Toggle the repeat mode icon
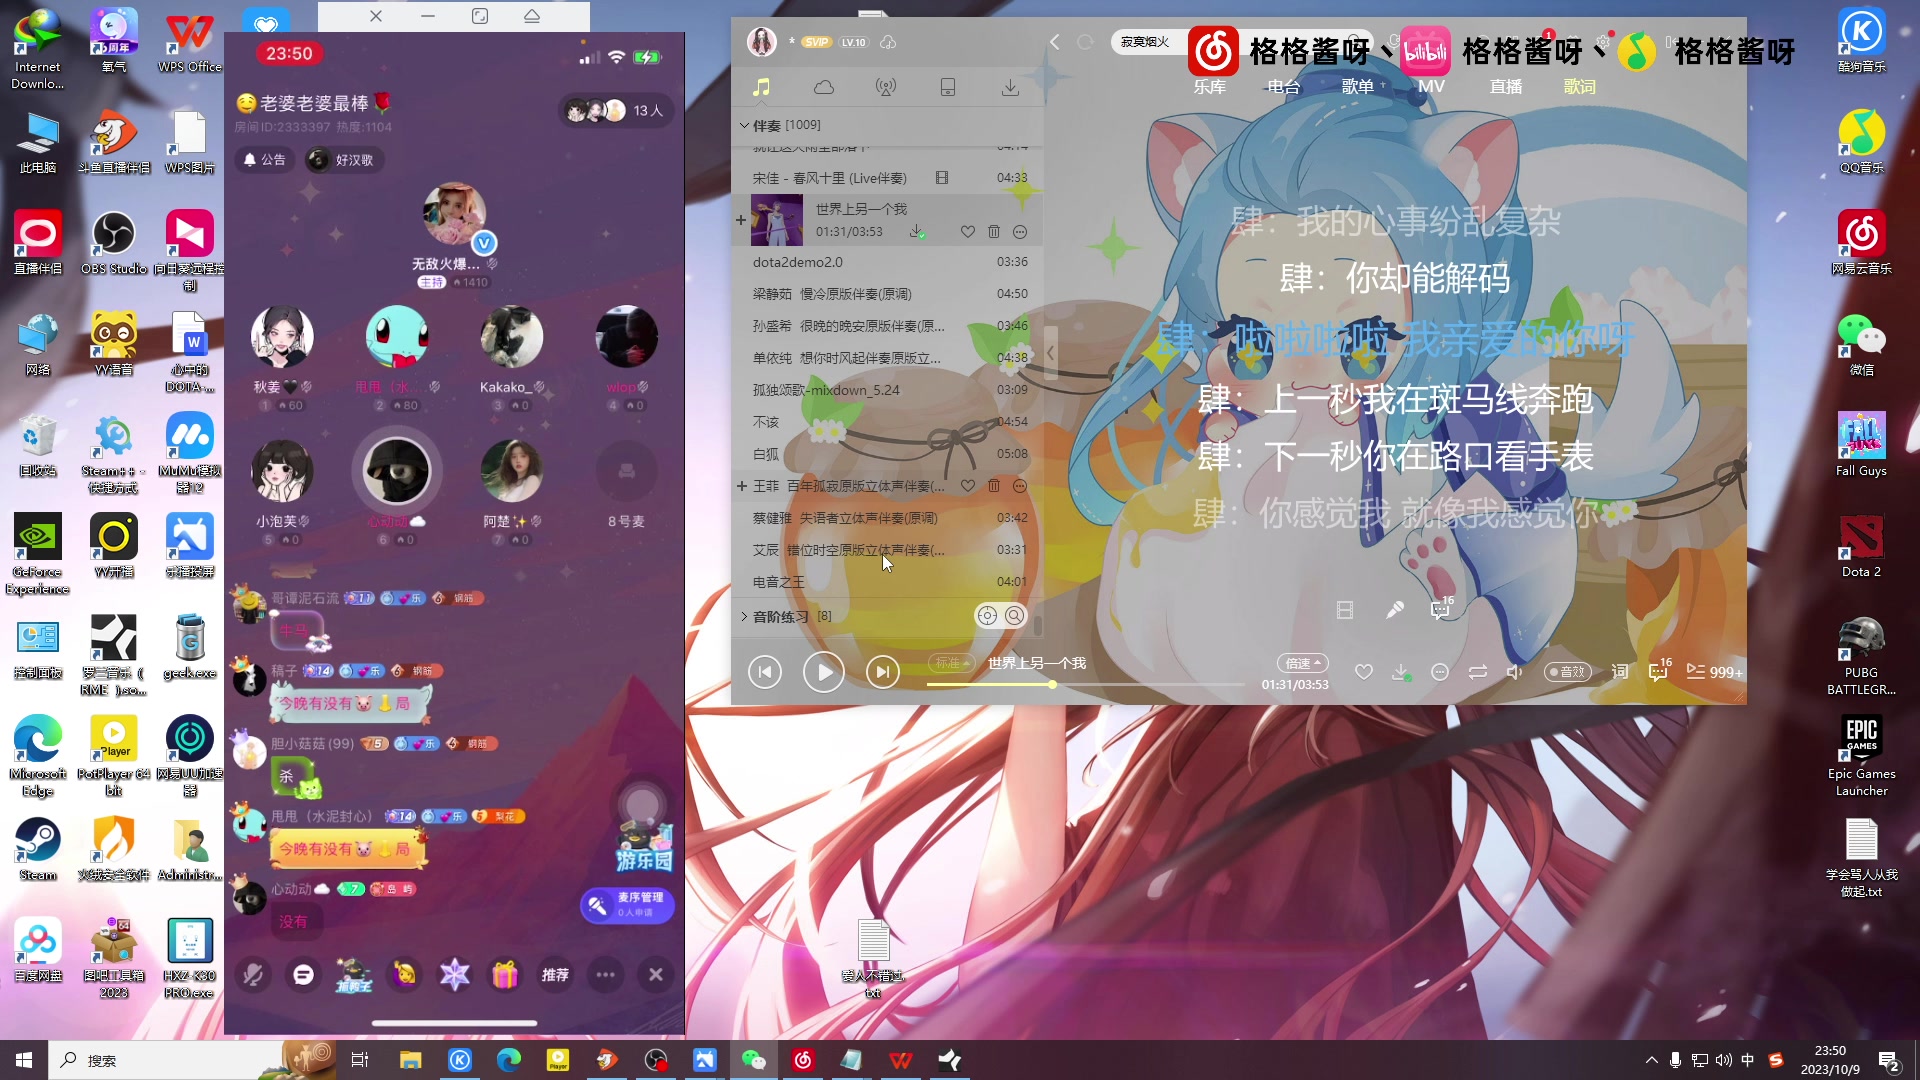Screen dimensions: 1920x1080 coord(1478,672)
